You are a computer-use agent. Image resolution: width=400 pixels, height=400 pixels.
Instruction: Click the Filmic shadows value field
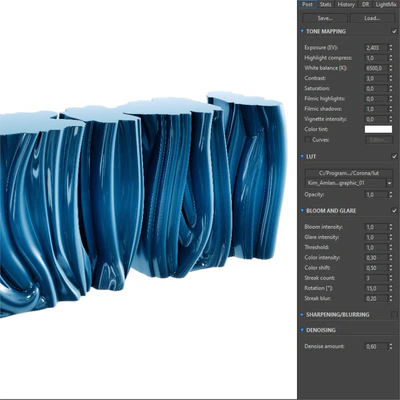click(376, 109)
